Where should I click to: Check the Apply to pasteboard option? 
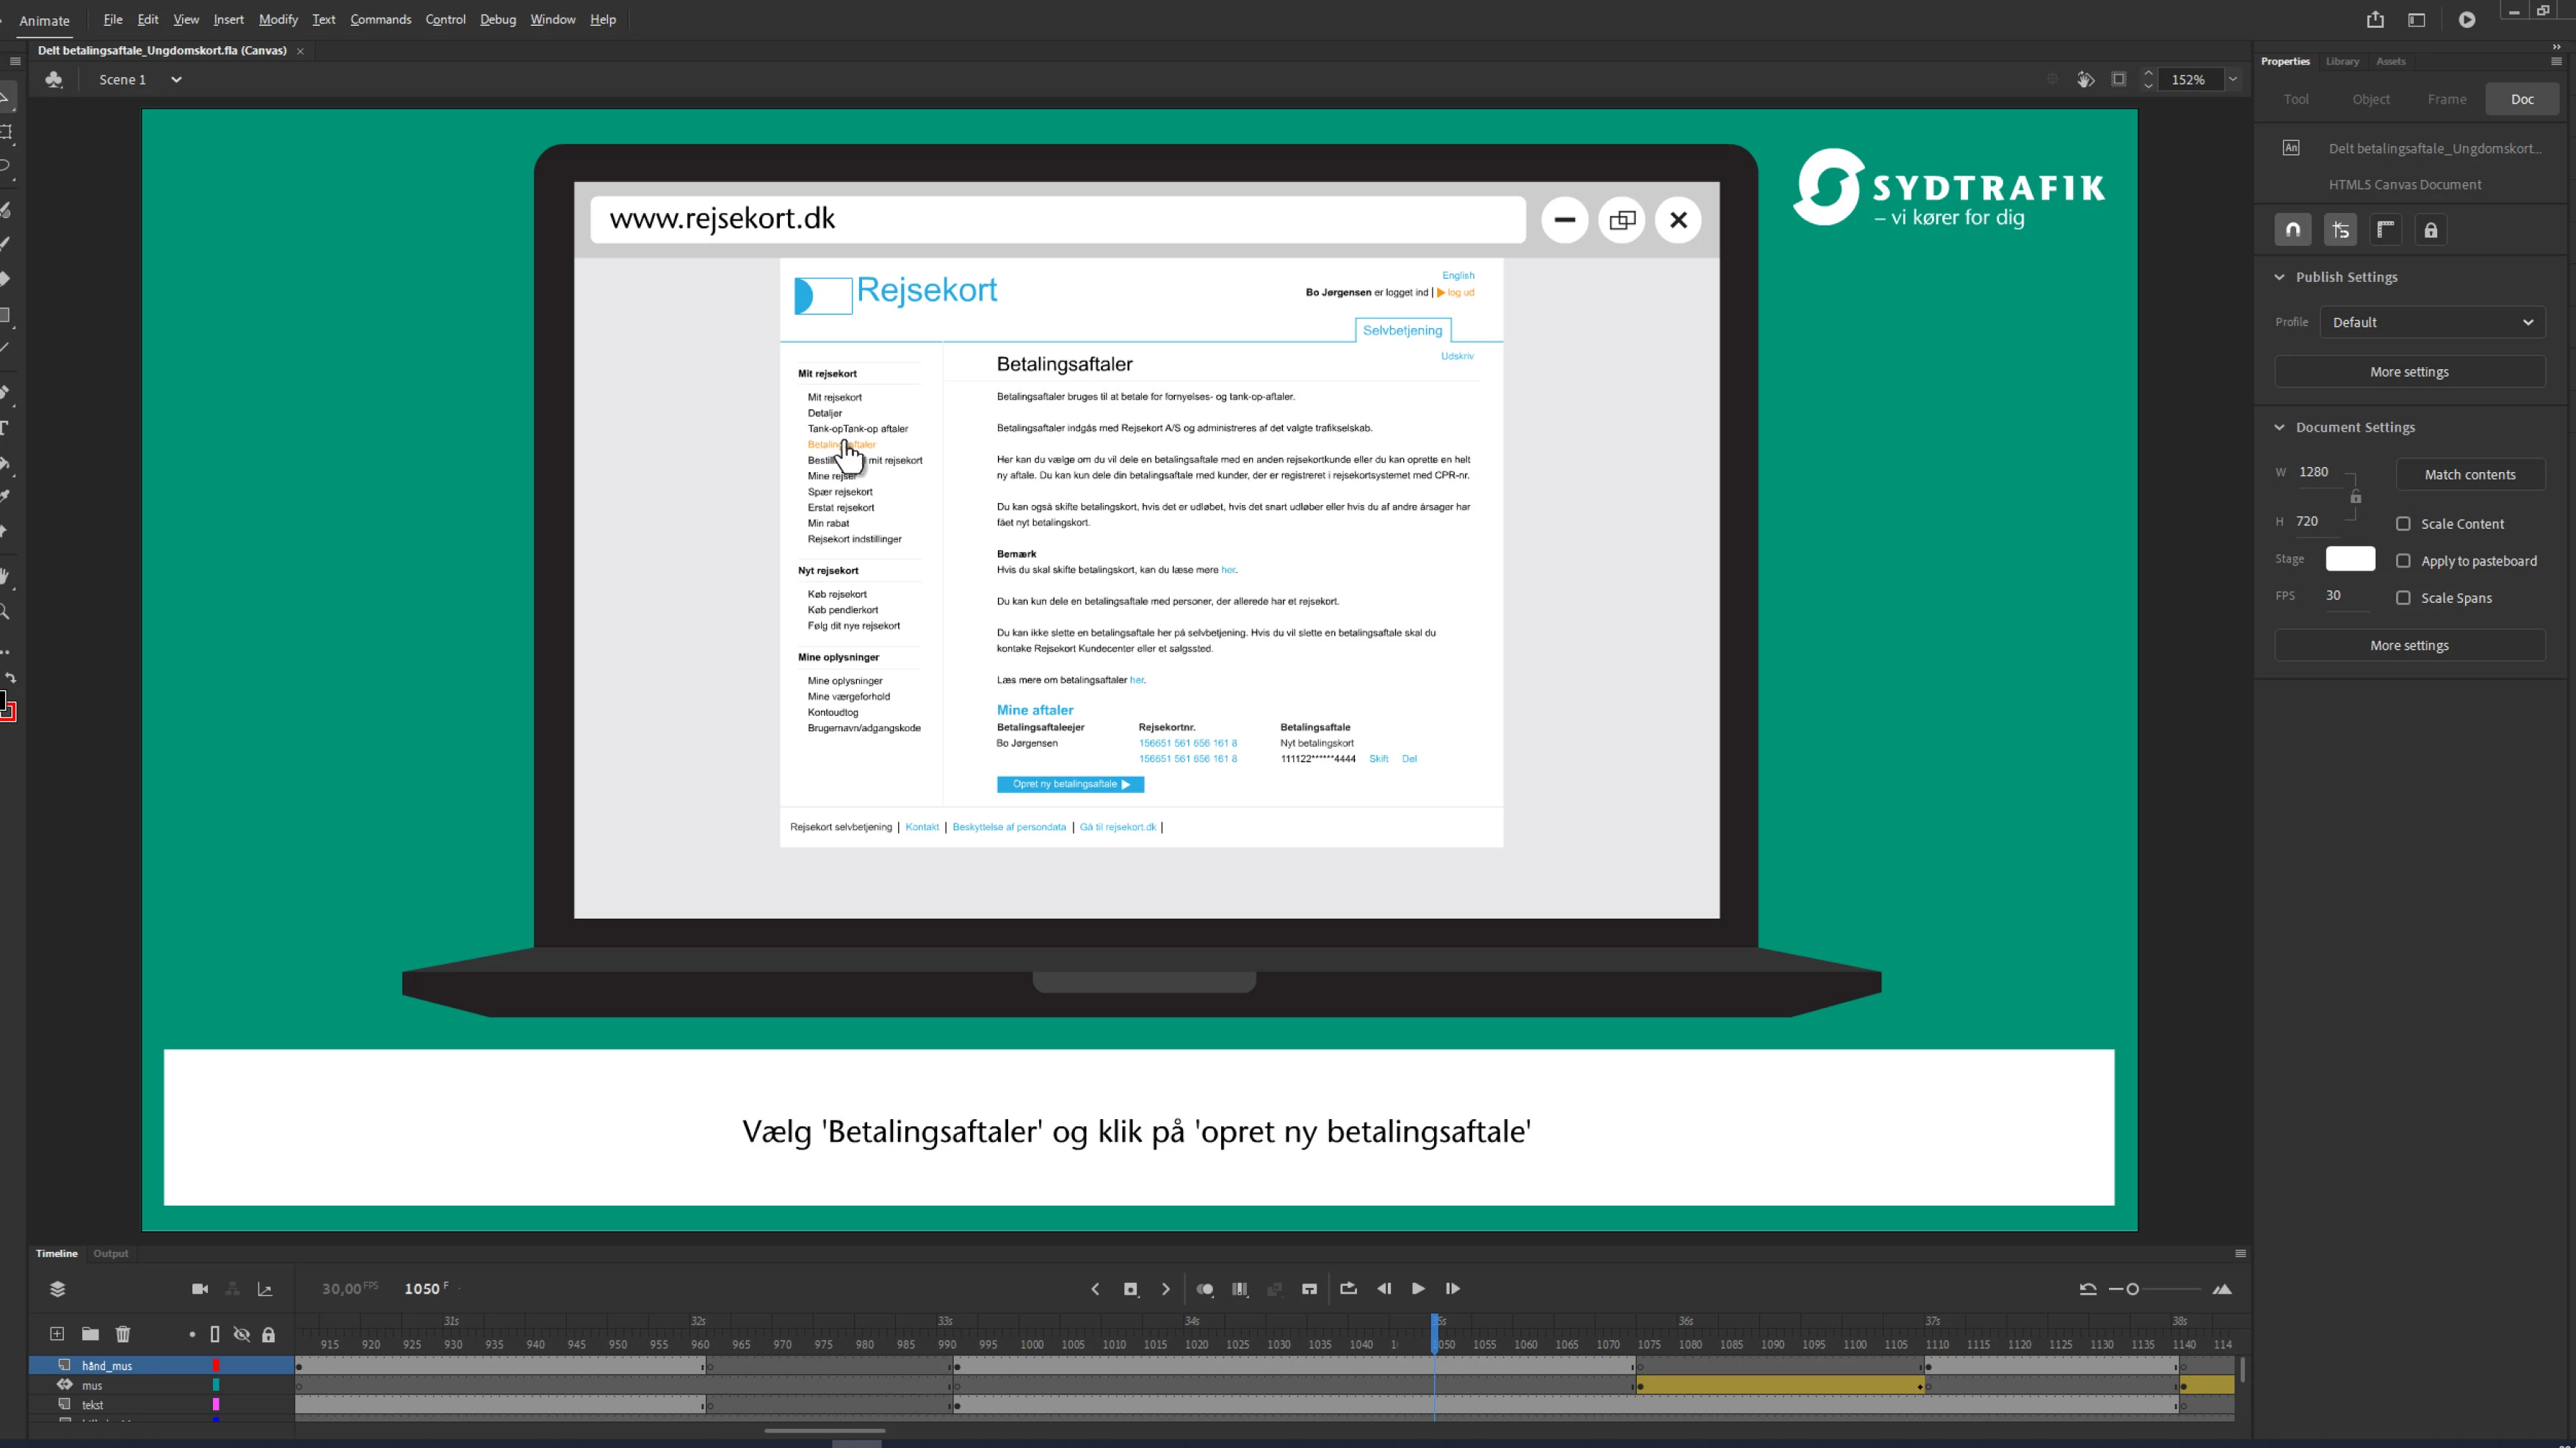coord(2403,561)
